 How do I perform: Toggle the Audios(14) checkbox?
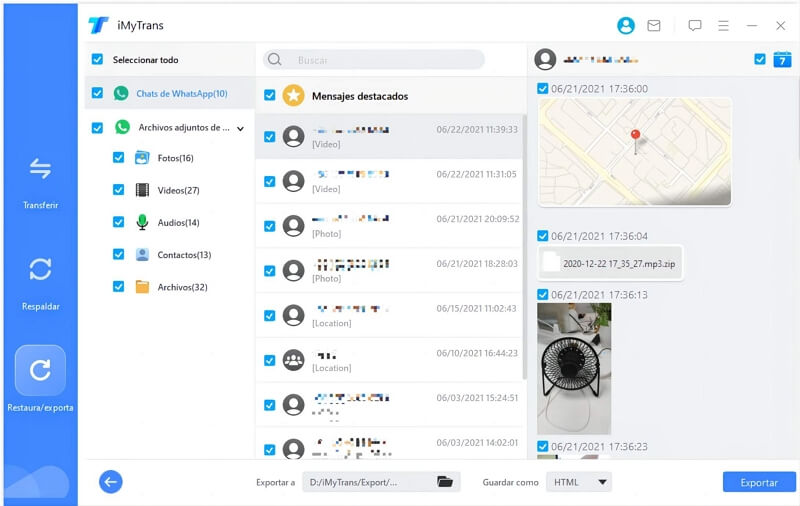(118, 222)
